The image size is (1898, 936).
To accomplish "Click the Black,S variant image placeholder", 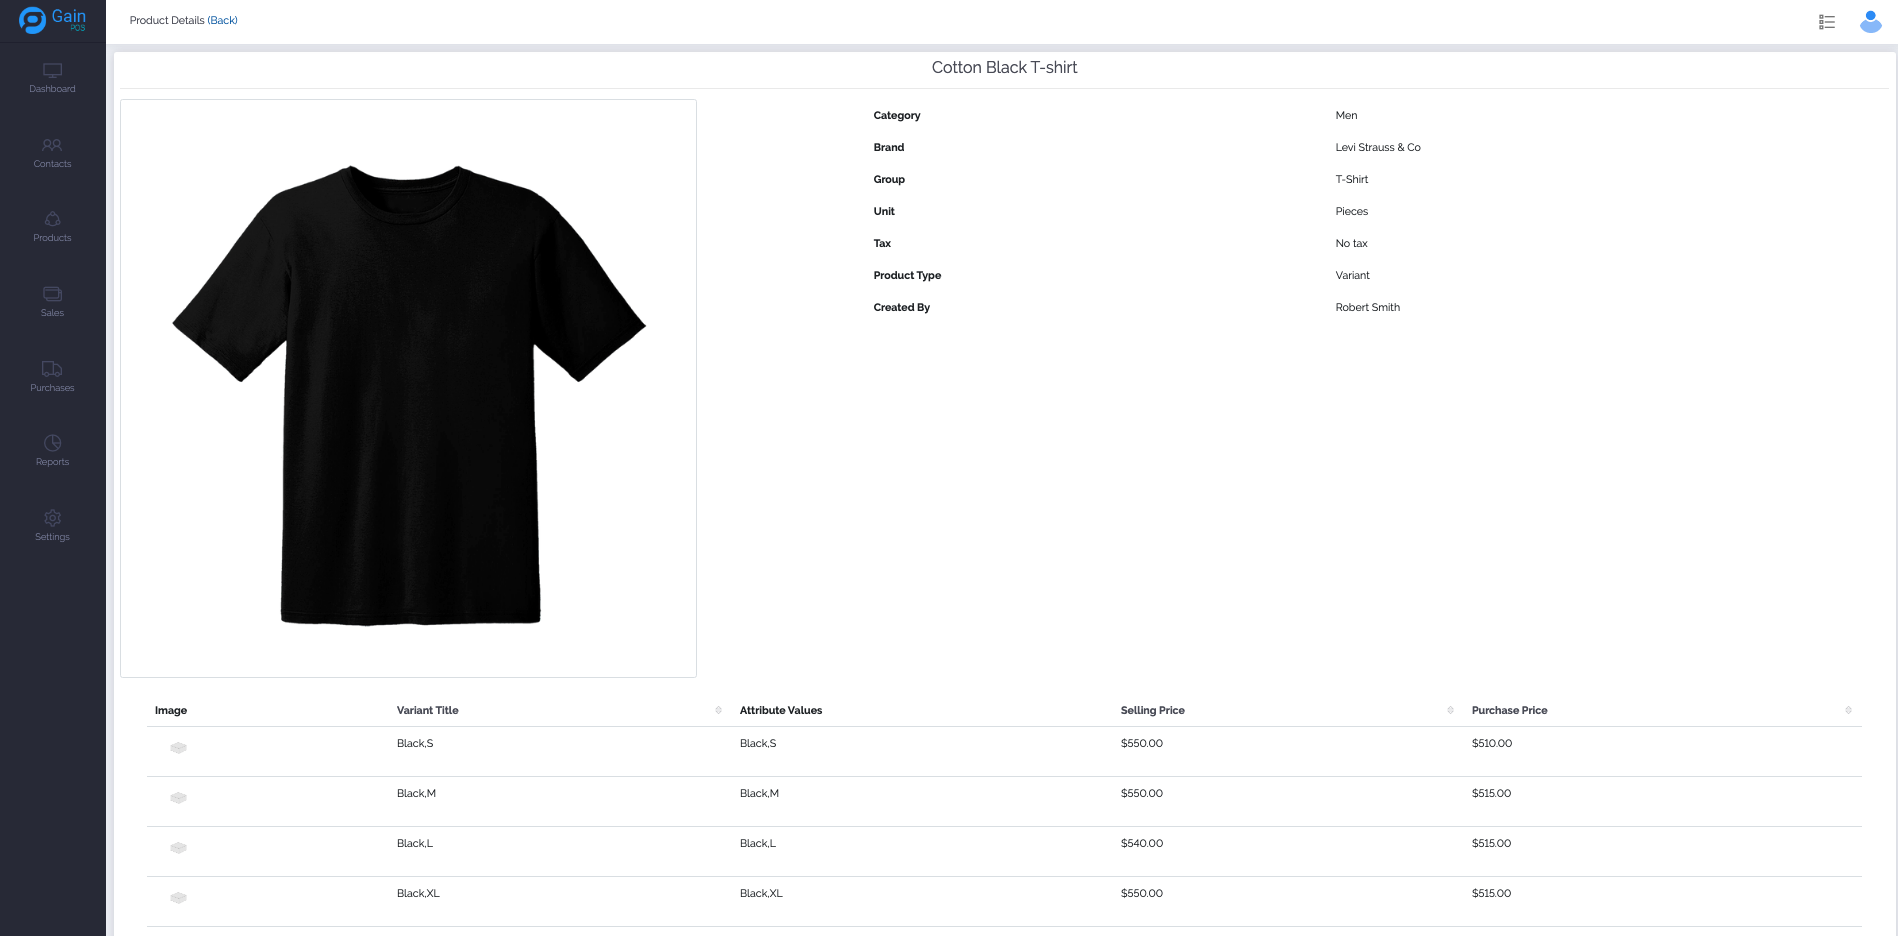I will (x=178, y=748).
